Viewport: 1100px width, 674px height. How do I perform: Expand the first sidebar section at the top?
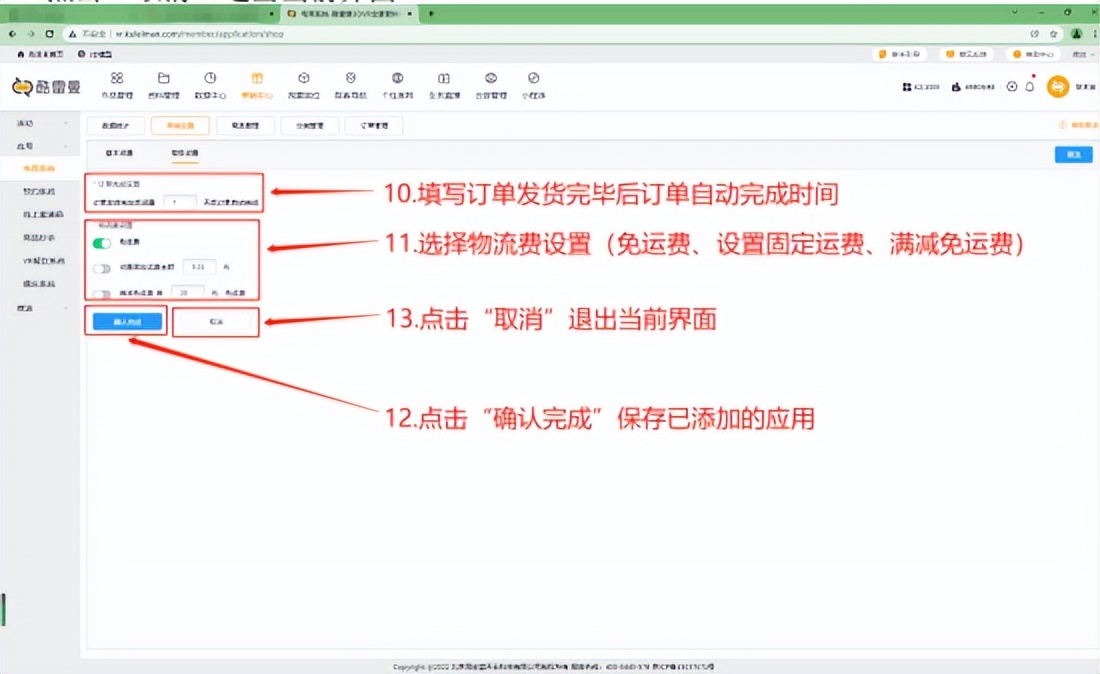(24, 124)
